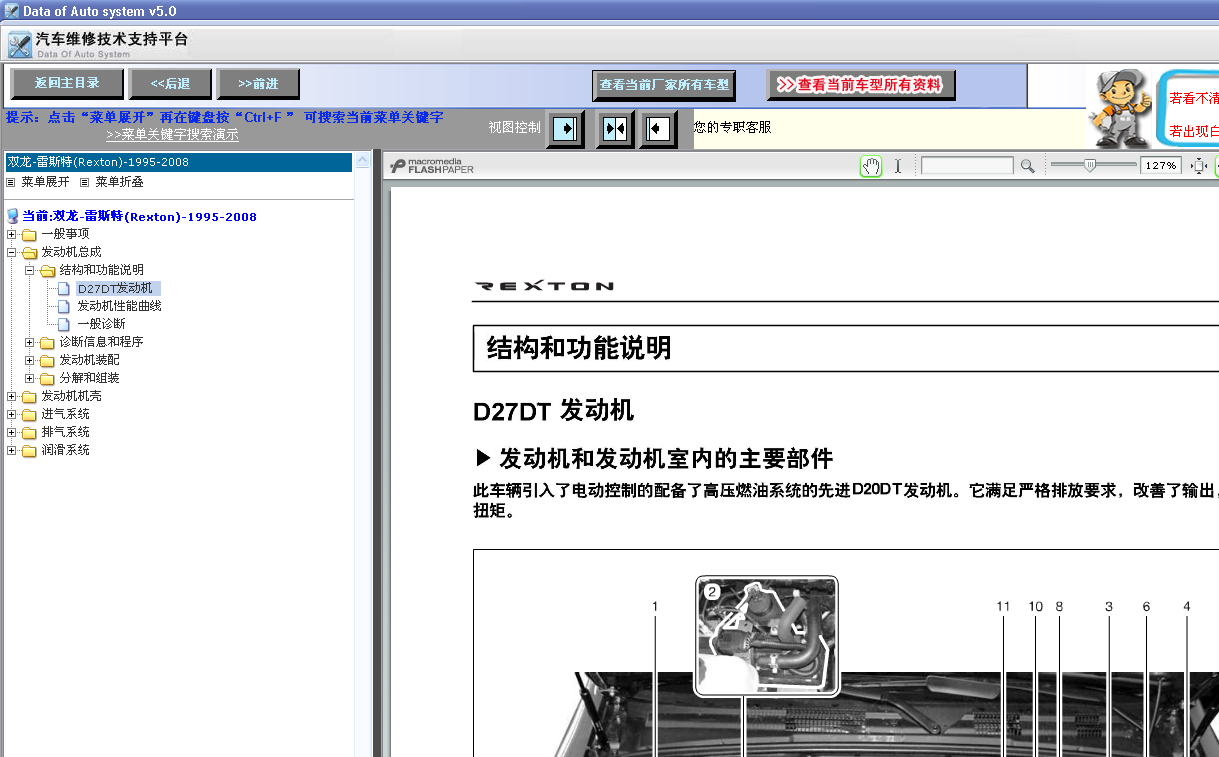
Task: Open 一般诊断 document in tree
Action: (x=101, y=324)
